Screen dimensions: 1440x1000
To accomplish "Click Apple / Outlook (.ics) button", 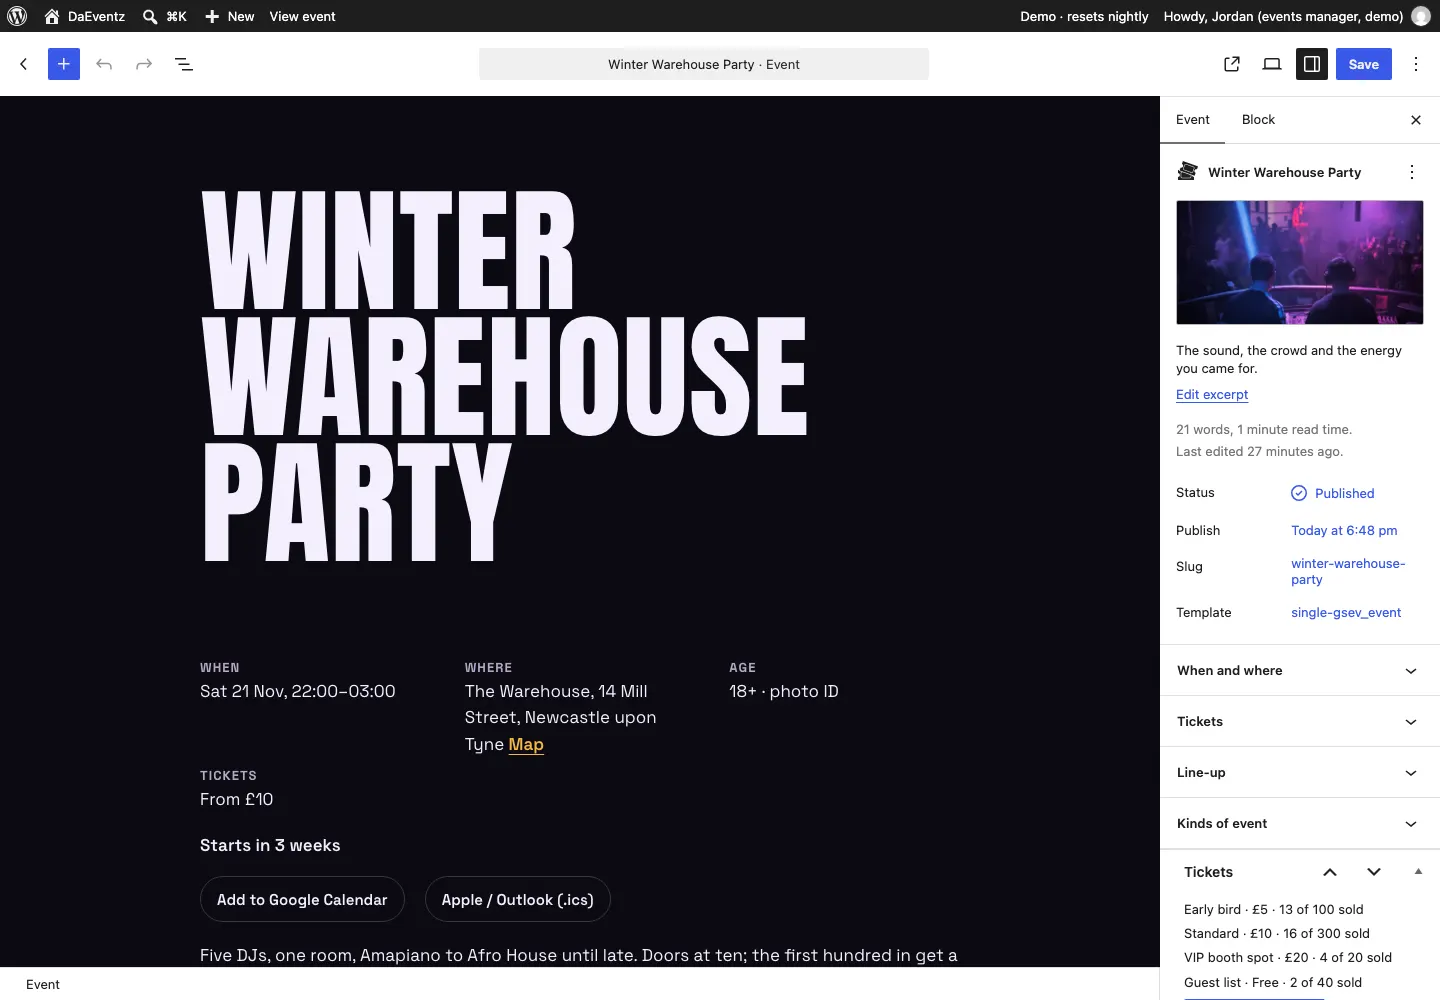I will click(x=518, y=900).
